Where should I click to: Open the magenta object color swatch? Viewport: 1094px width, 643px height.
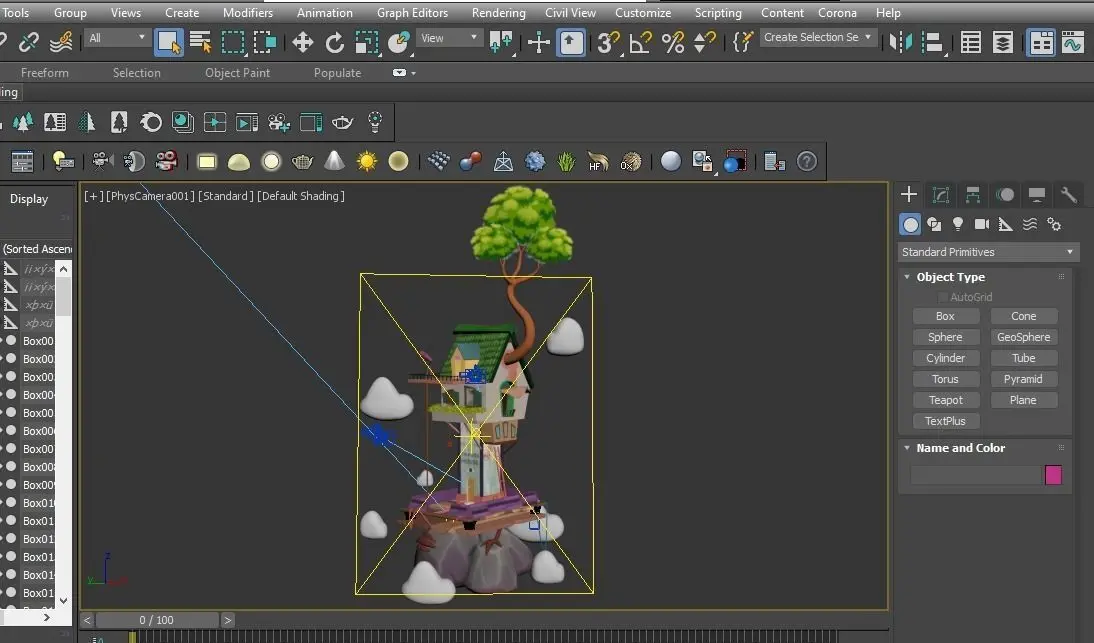pos(1053,475)
